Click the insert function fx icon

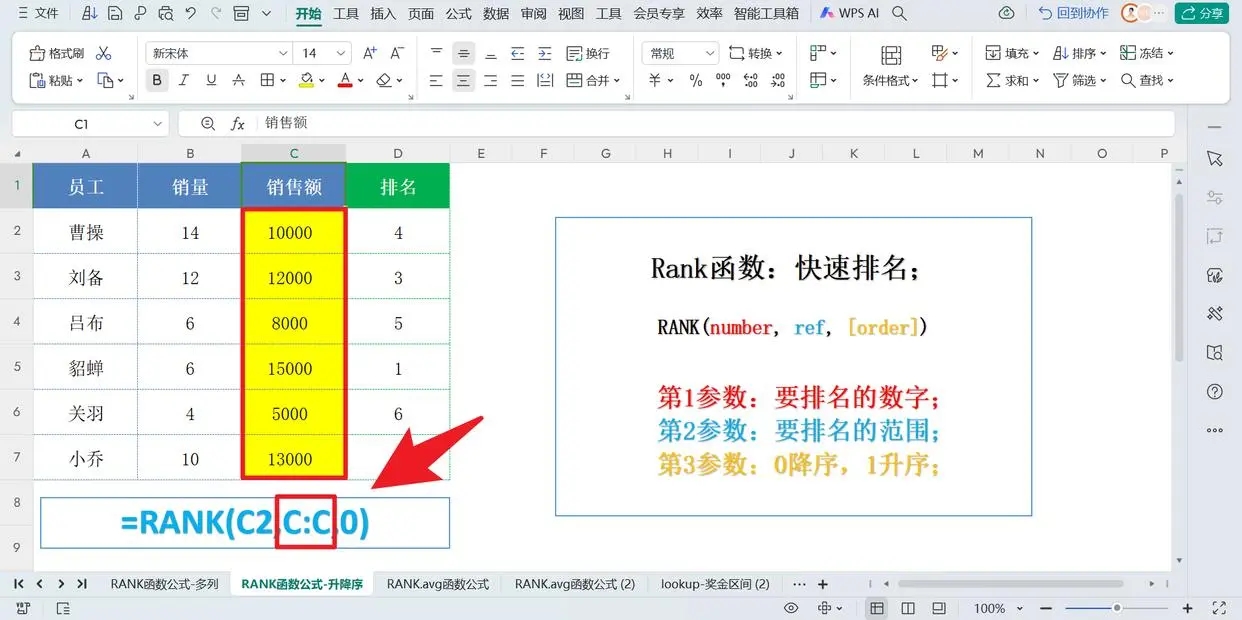[x=238, y=124]
